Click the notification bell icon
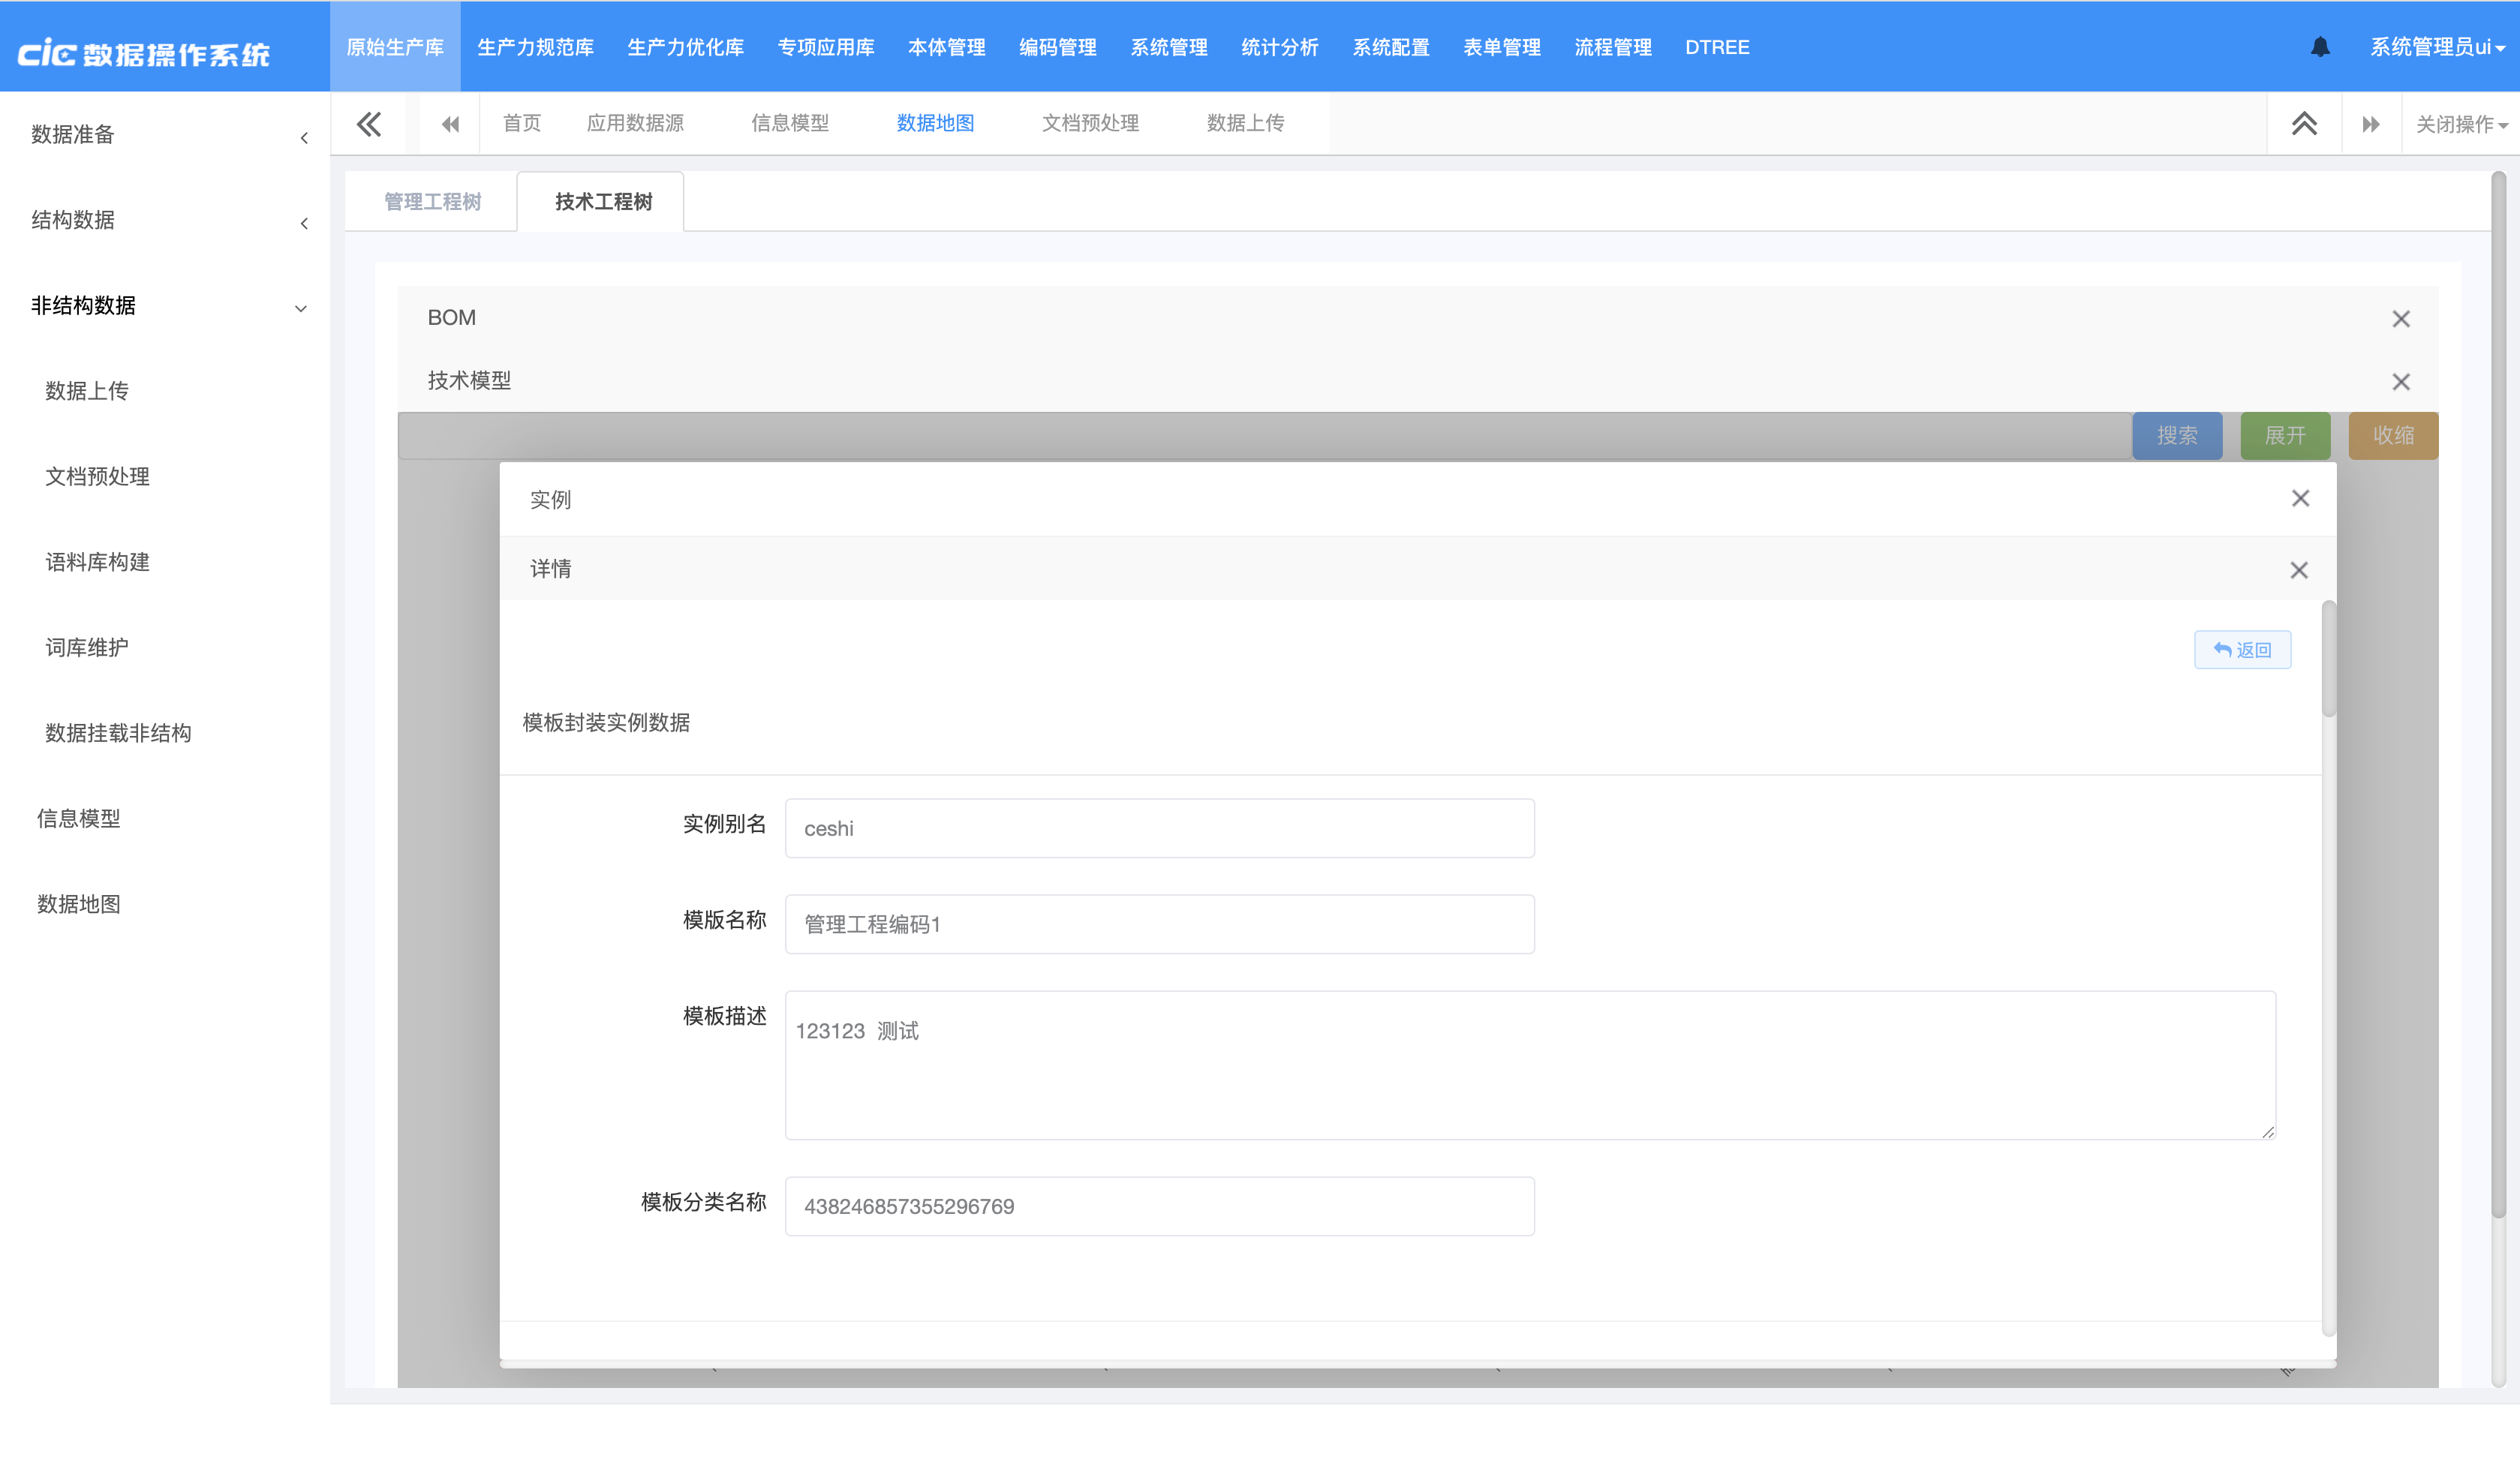Image resolution: width=2520 pixels, height=1457 pixels. click(x=2320, y=47)
